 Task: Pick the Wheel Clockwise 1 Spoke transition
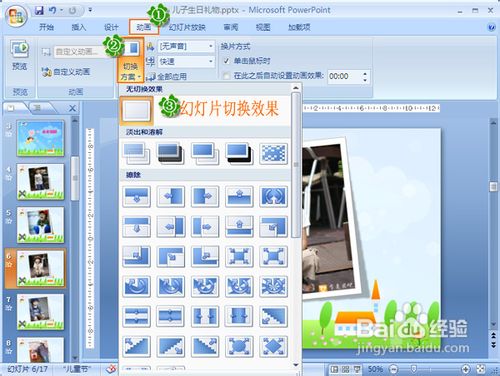(136, 286)
